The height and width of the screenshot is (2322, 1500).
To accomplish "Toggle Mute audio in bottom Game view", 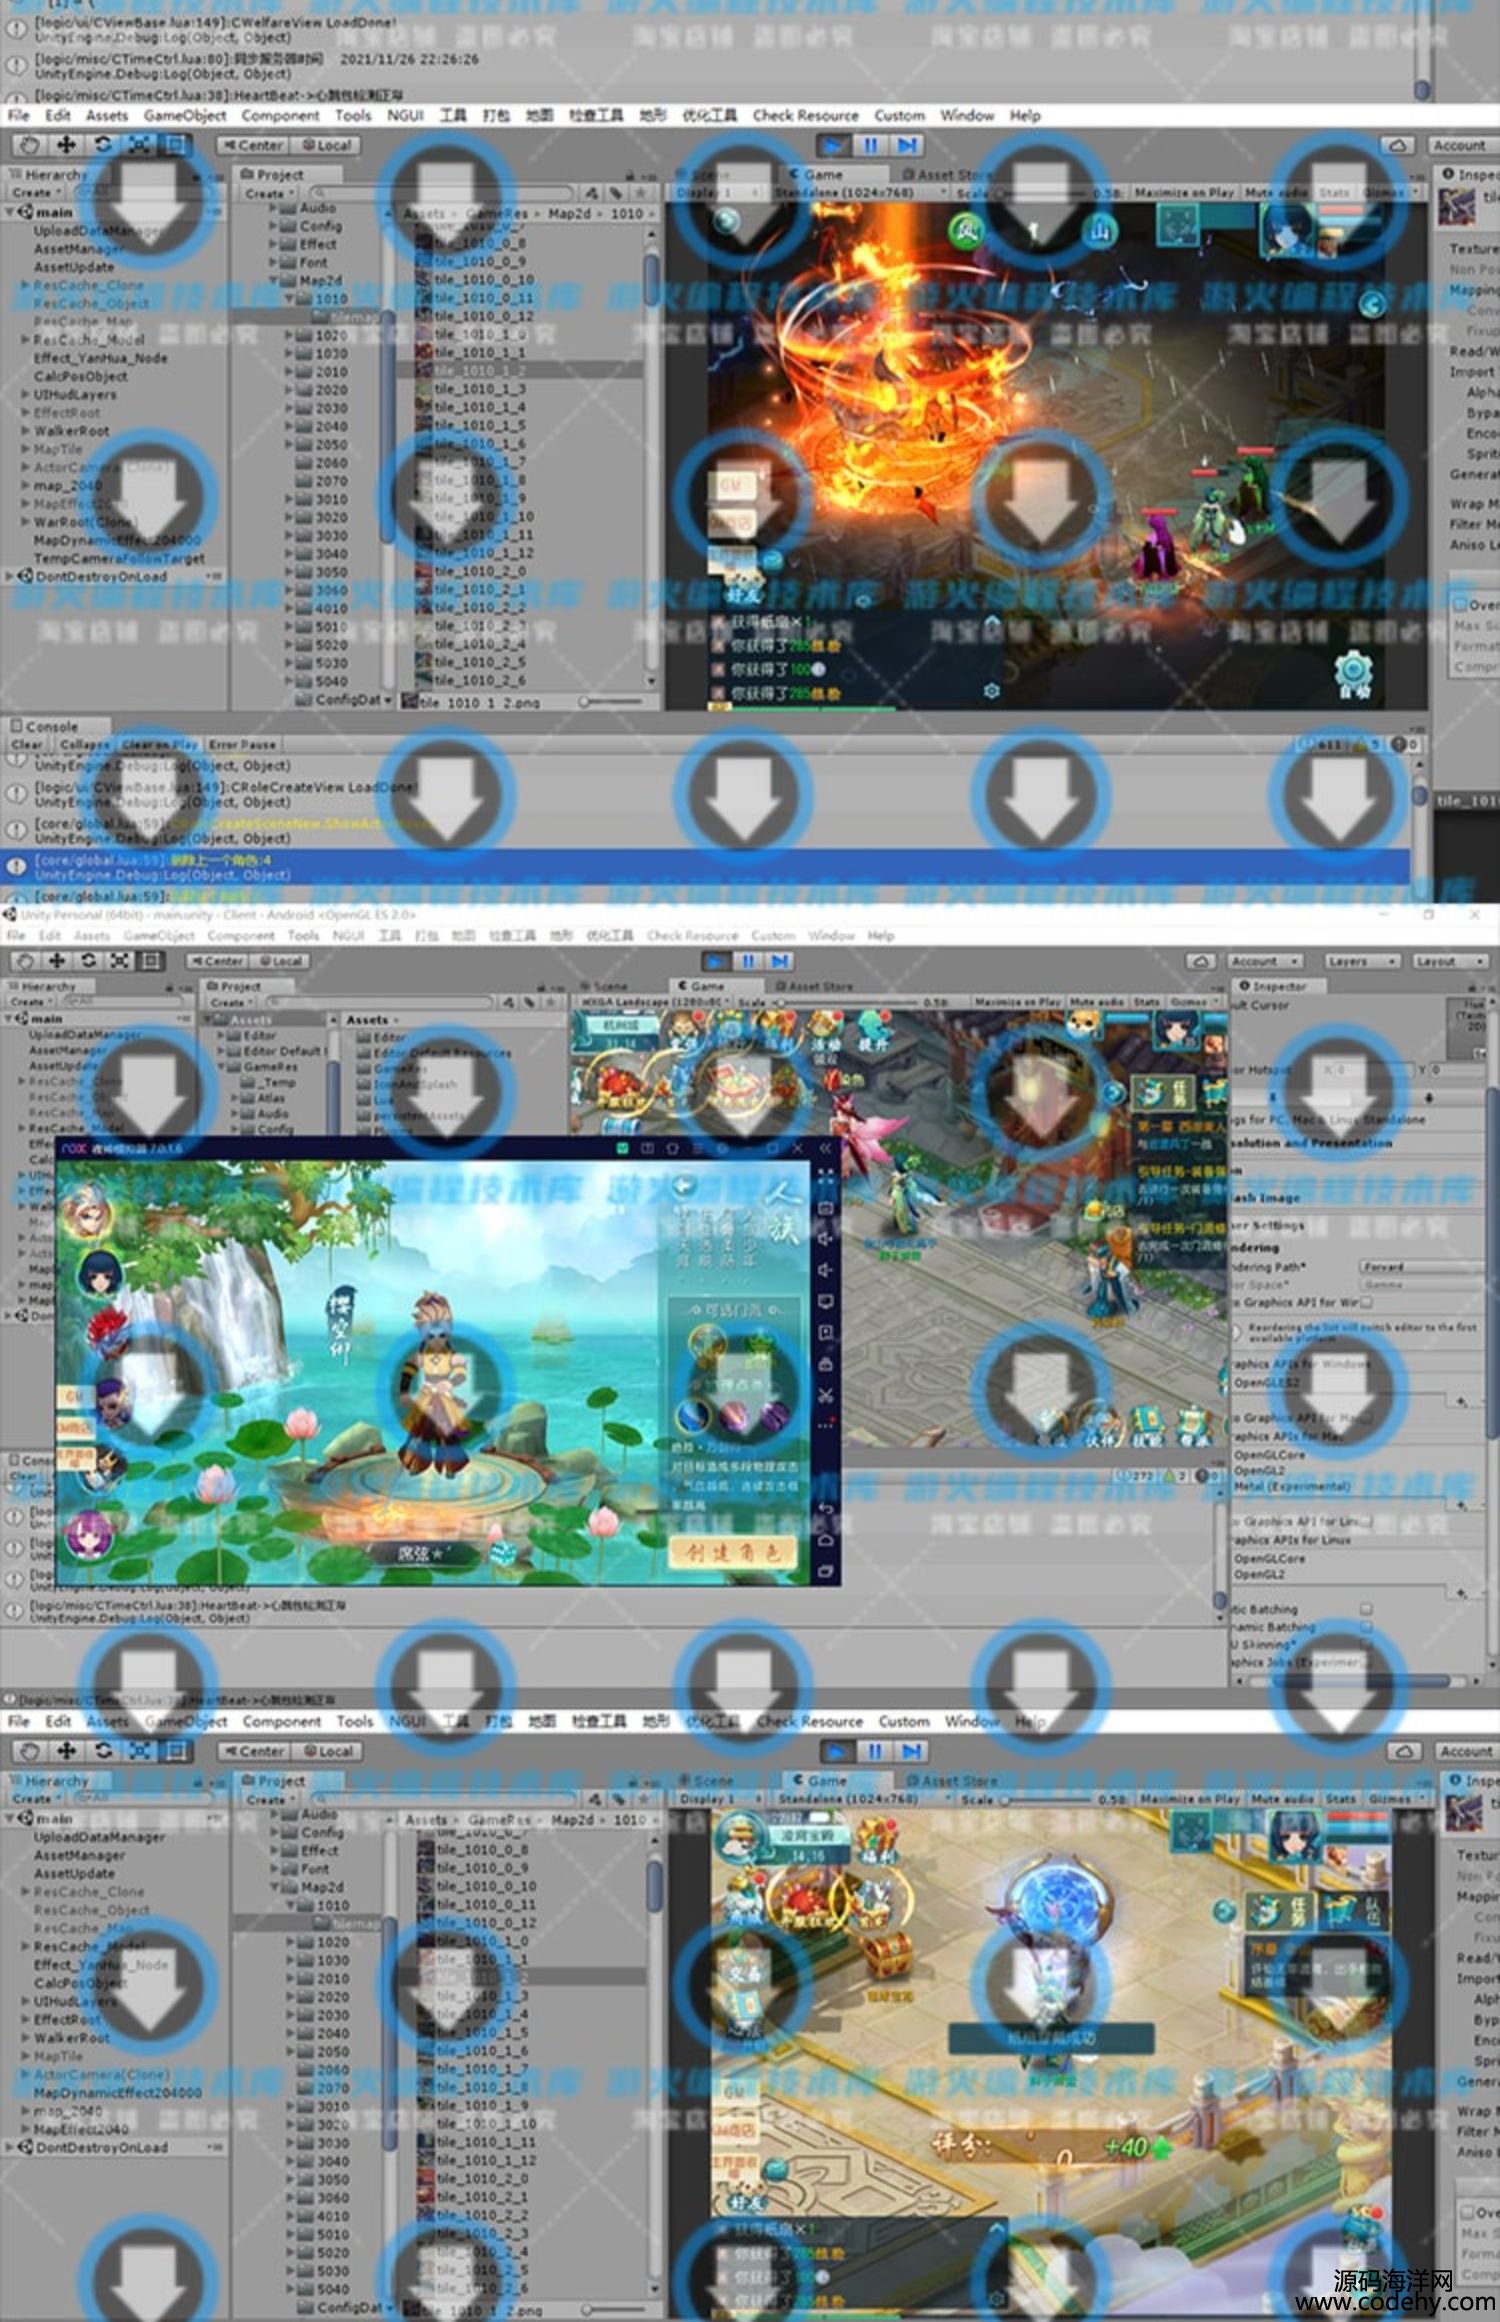I will coord(1283,1799).
